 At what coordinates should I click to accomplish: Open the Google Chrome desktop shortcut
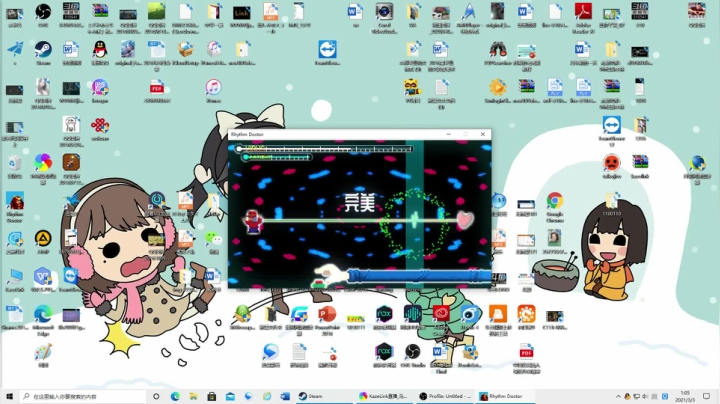pyautogui.click(x=555, y=201)
